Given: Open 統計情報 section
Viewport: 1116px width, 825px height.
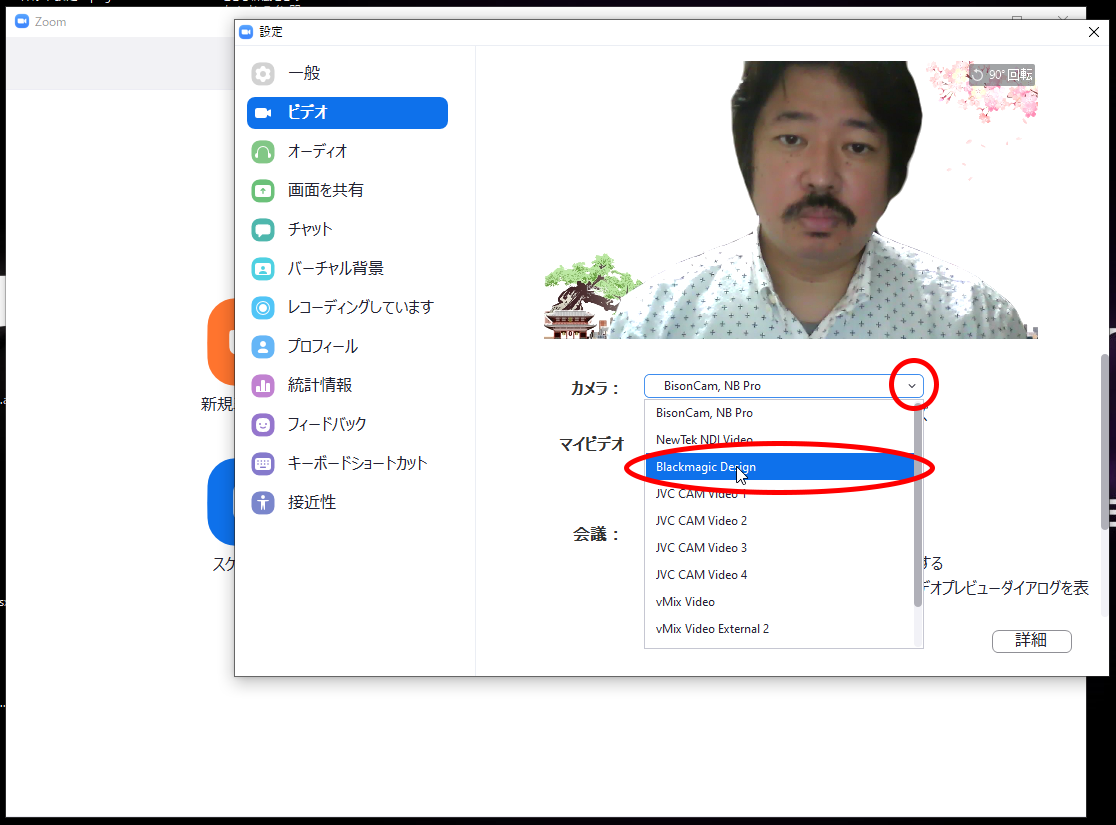Looking at the screenshot, I should [347, 386].
